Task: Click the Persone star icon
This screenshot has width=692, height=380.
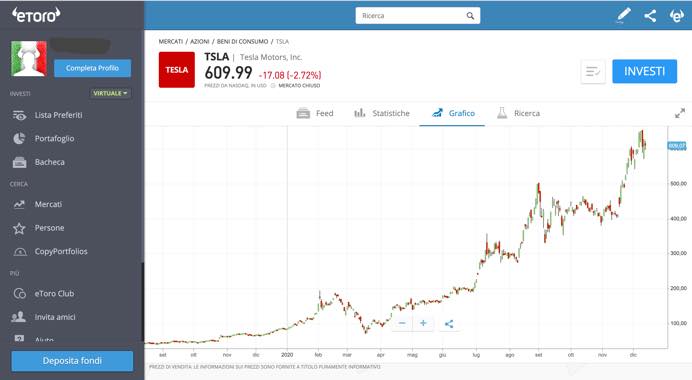Action: point(19,228)
